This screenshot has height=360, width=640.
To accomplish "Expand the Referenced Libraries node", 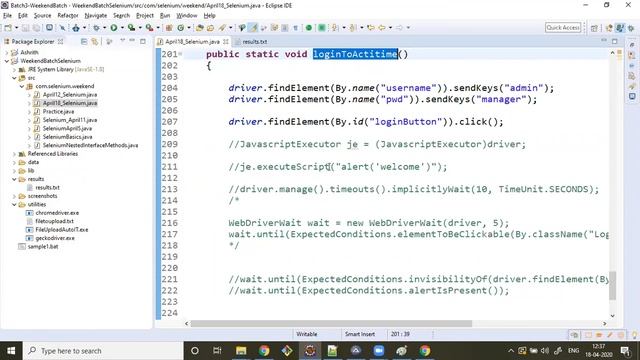I will point(14,154).
